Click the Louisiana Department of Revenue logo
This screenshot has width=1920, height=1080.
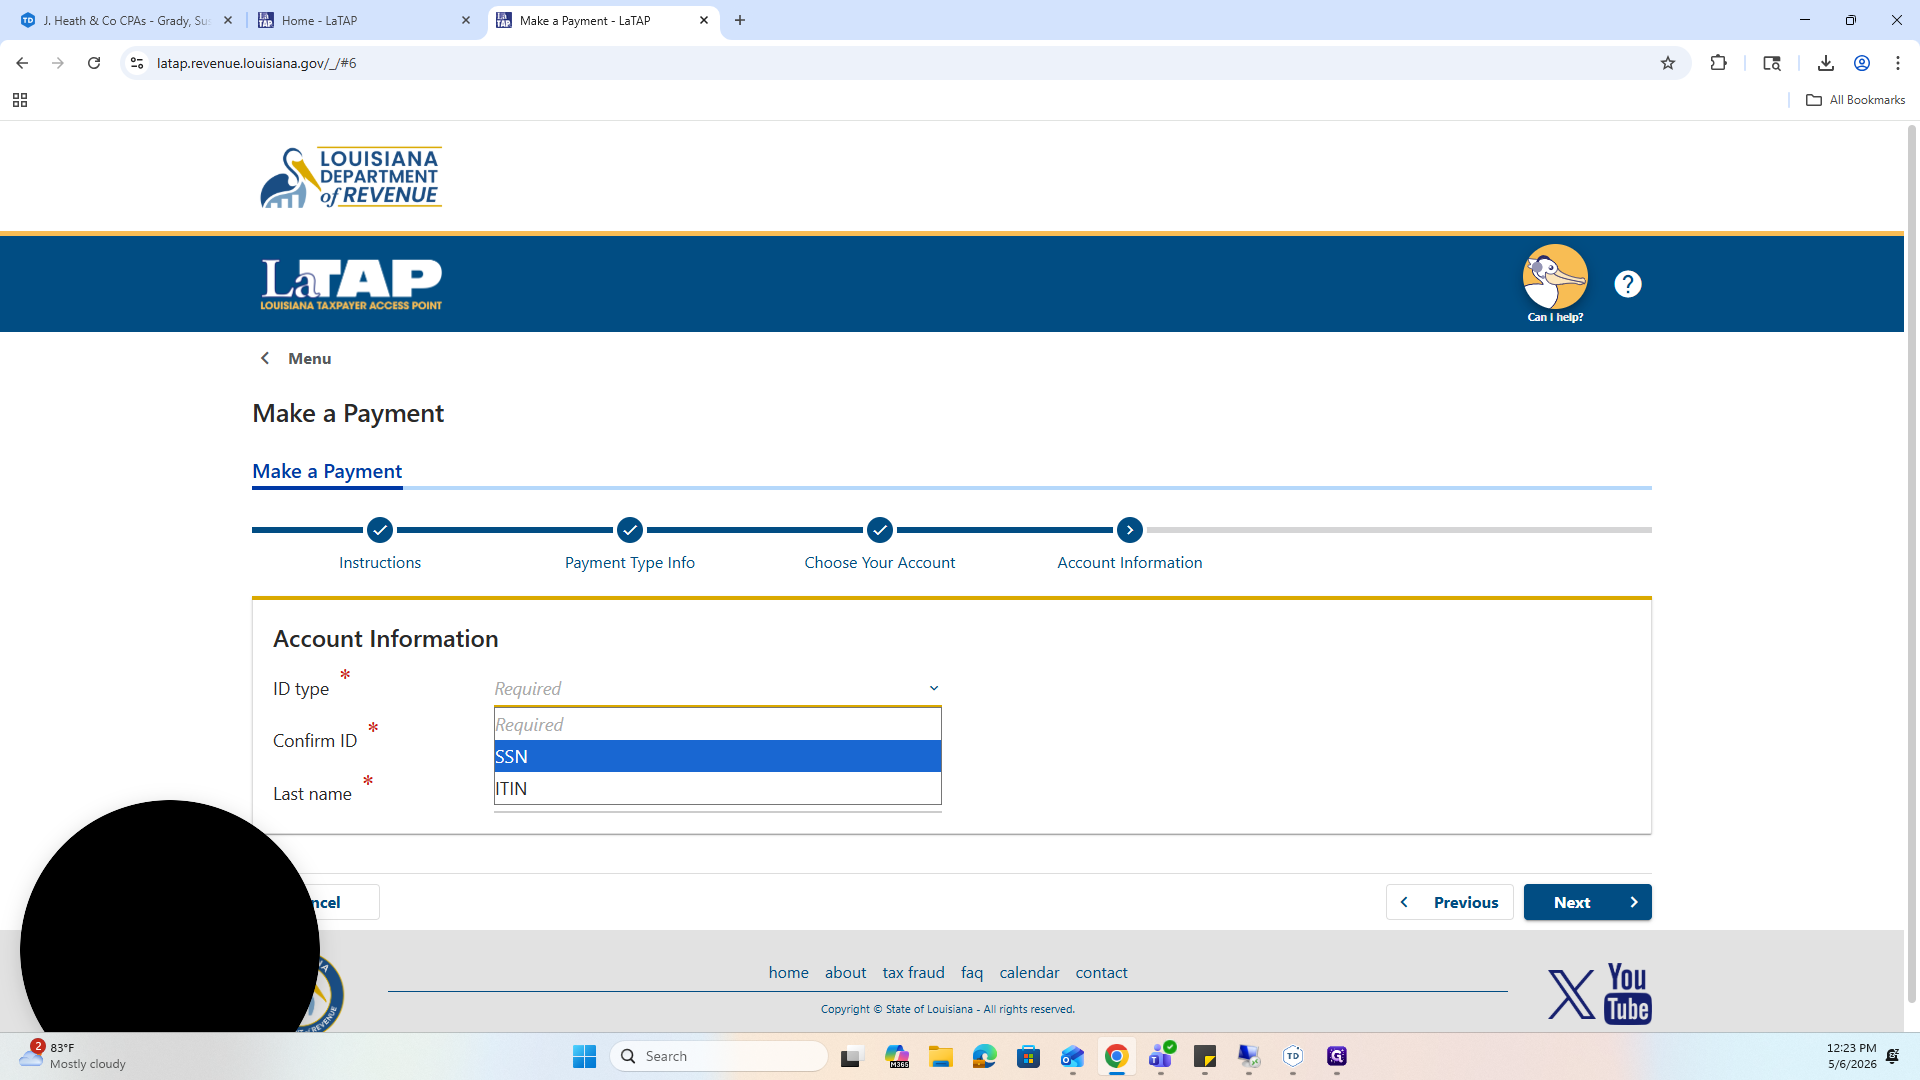click(x=351, y=177)
